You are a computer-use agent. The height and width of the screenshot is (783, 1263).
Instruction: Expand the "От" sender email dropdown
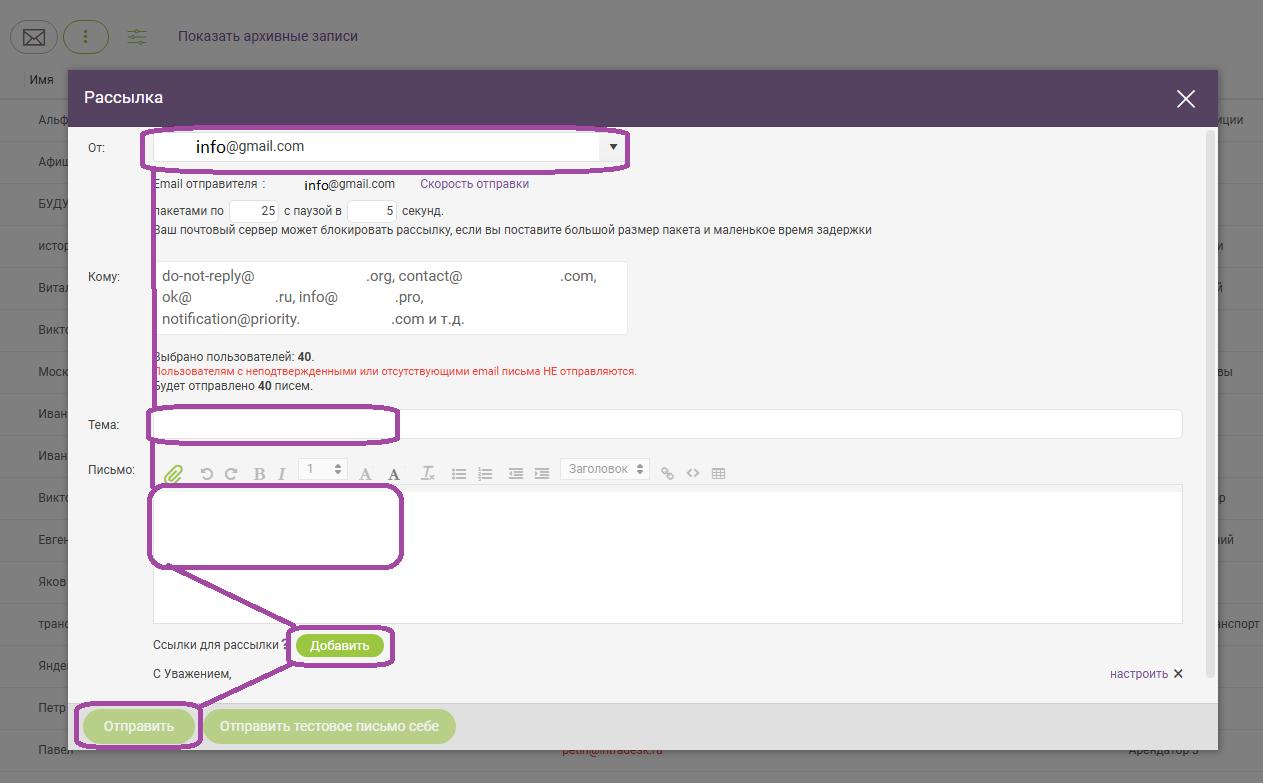pyautogui.click(x=612, y=147)
